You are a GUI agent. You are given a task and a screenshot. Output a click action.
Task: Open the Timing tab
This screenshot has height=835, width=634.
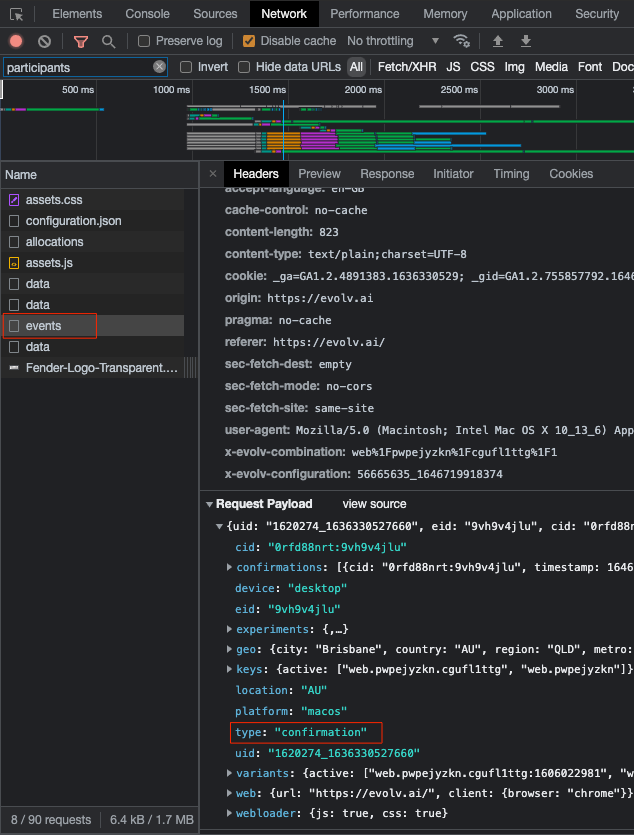511,174
